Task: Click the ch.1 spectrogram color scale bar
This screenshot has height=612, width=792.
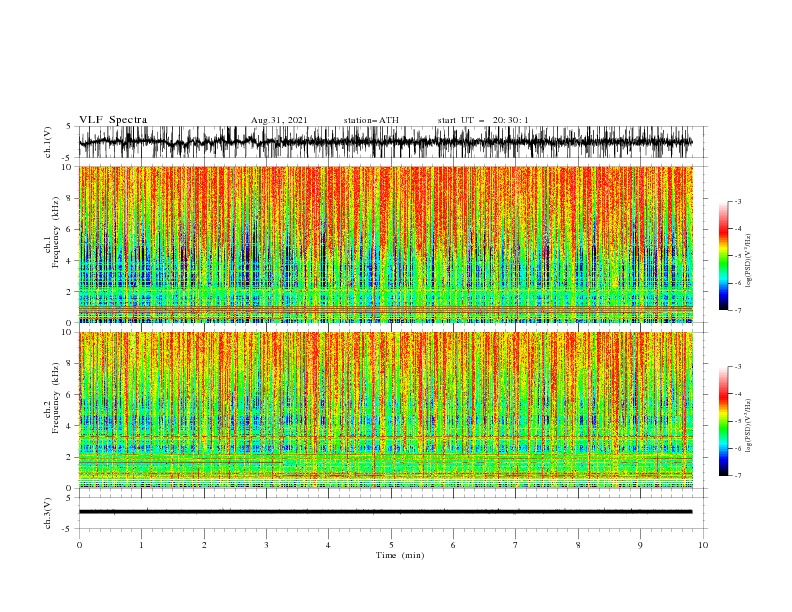Action: pyautogui.click(x=723, y=255)
